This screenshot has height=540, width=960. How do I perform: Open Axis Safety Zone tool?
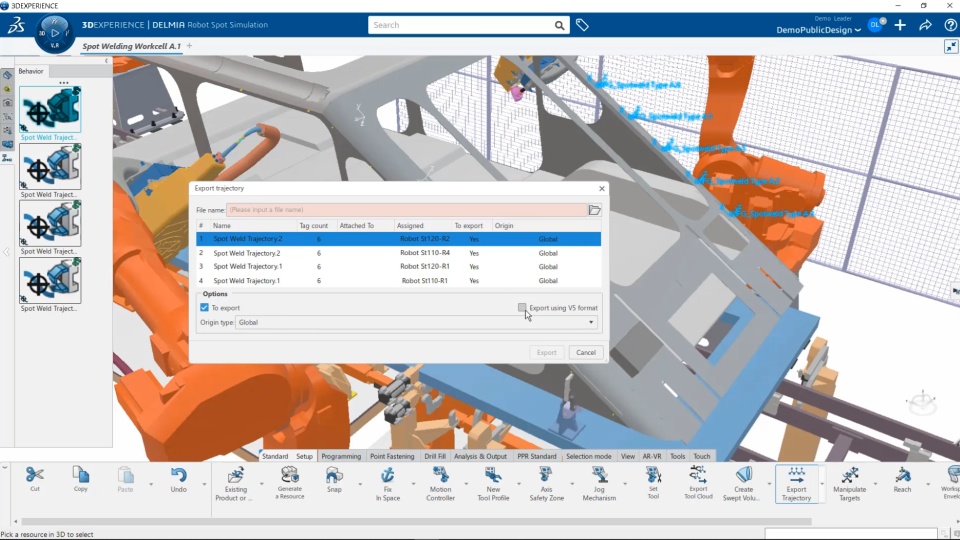pyautogui.click(x=546, y=484)
